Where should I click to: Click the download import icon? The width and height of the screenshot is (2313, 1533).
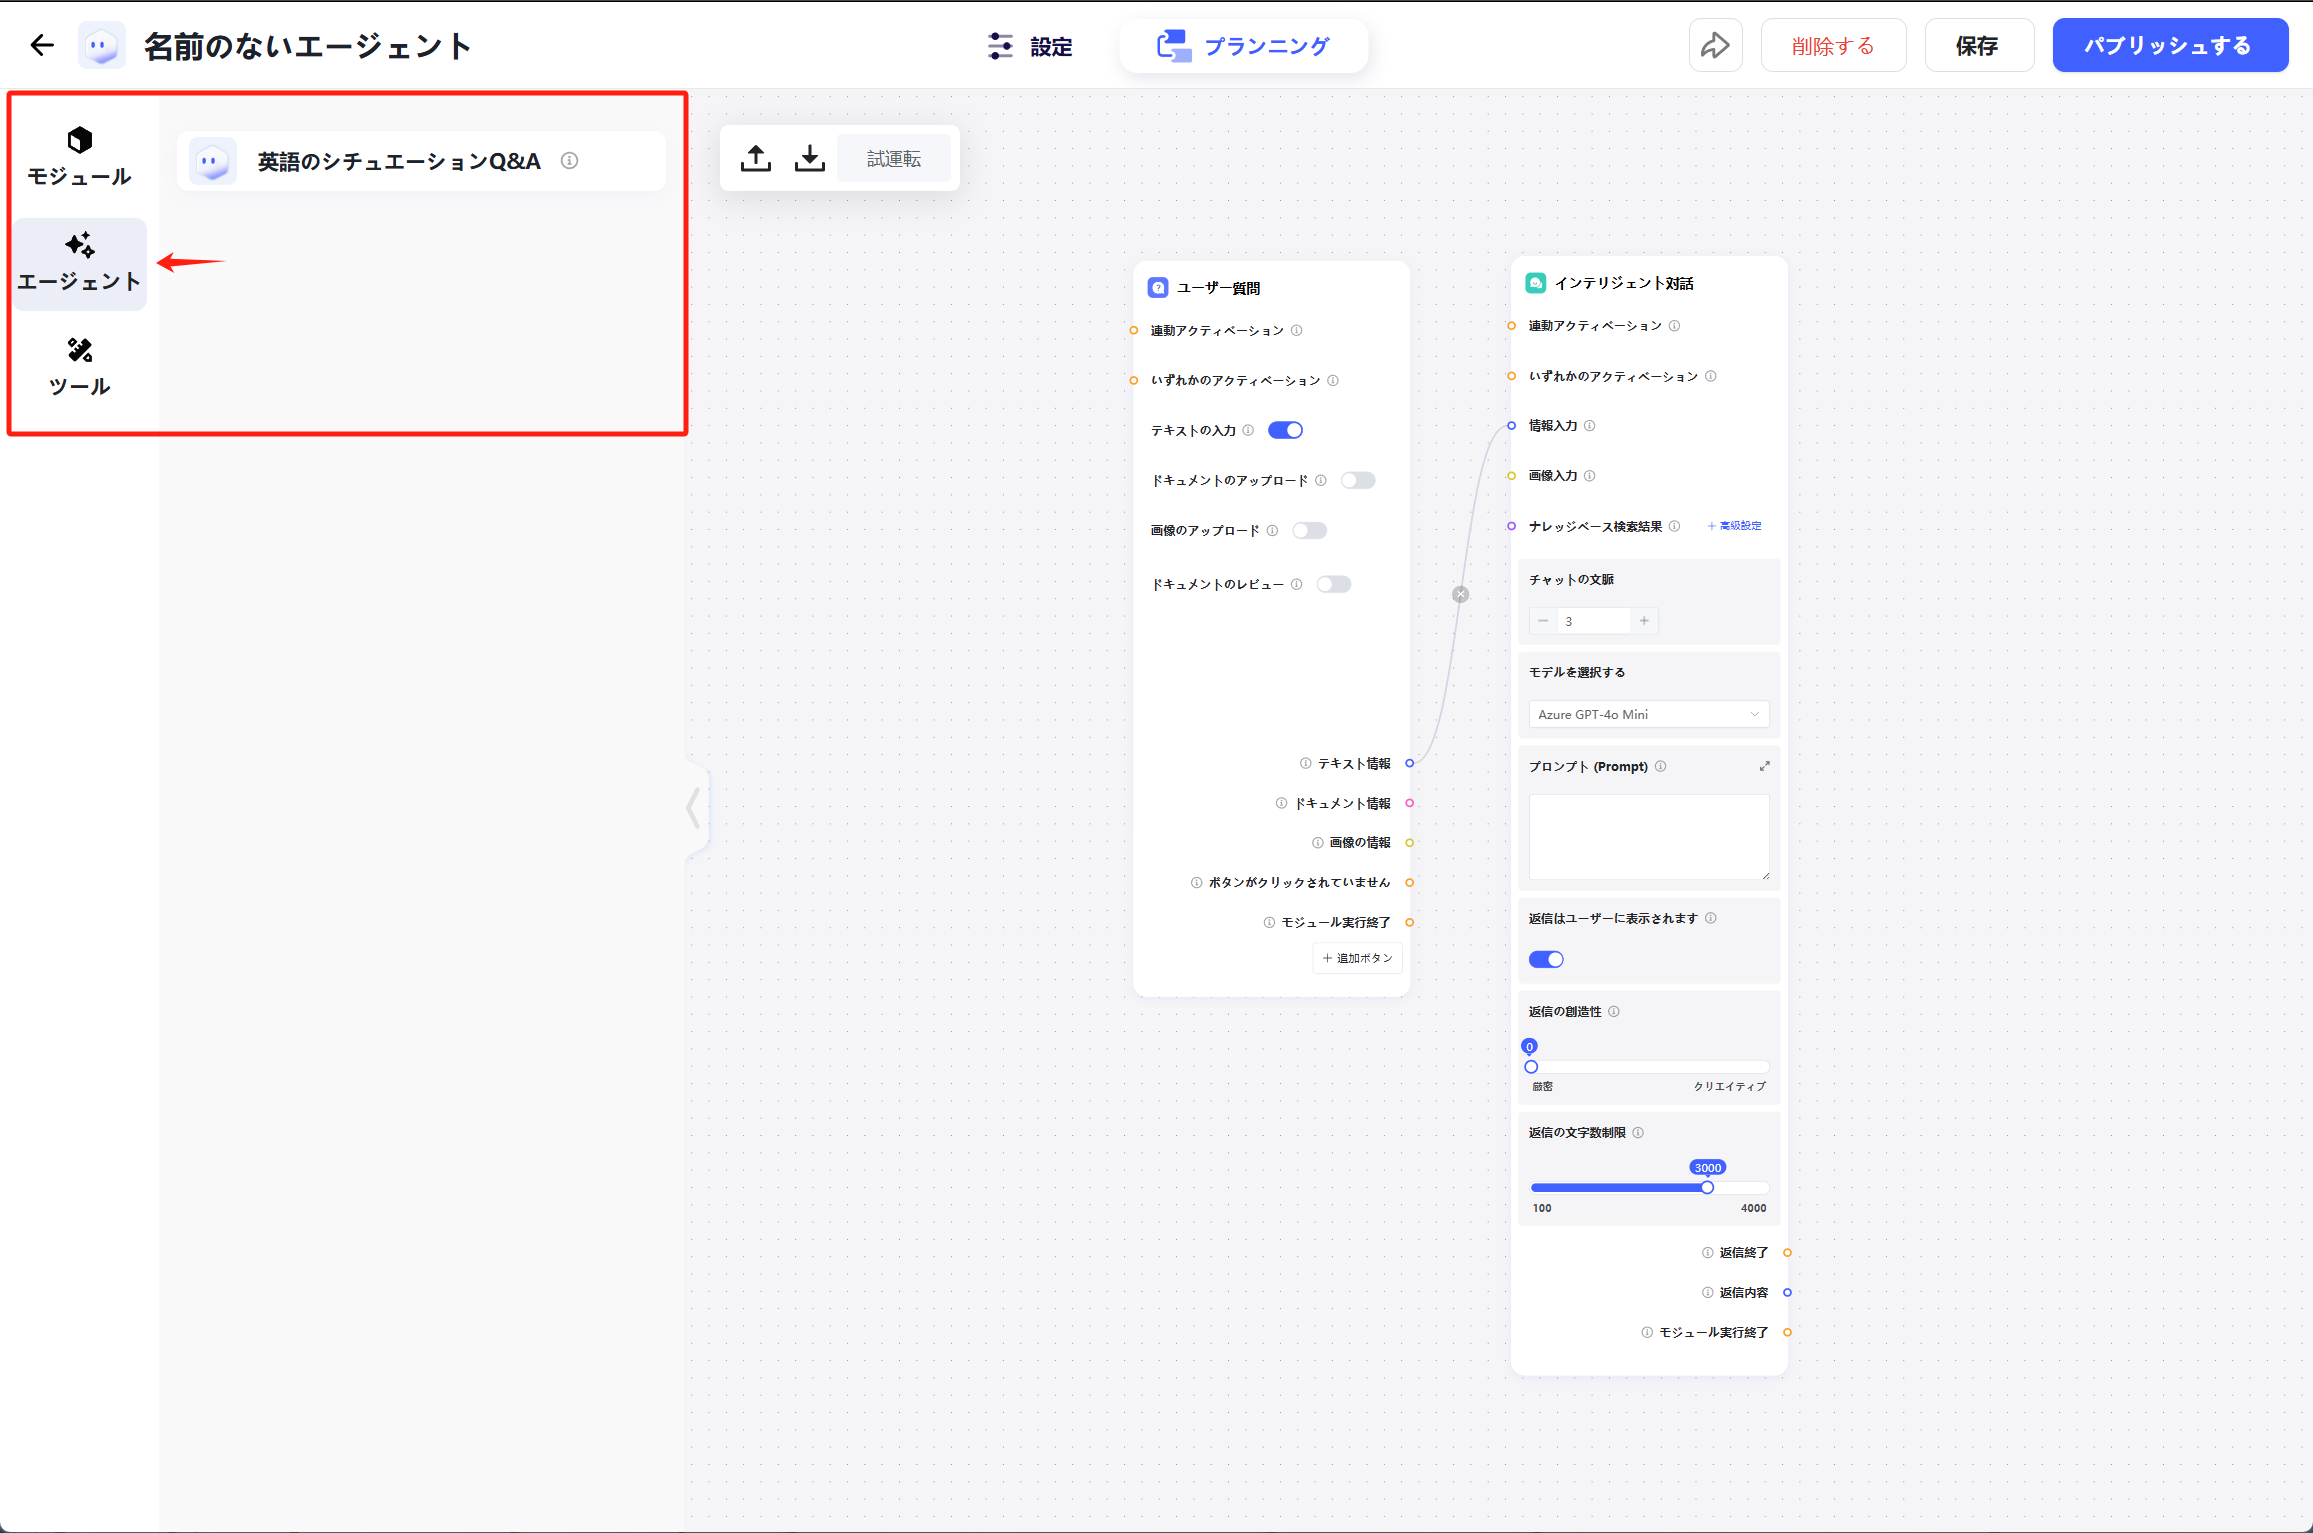click(809, 158)
